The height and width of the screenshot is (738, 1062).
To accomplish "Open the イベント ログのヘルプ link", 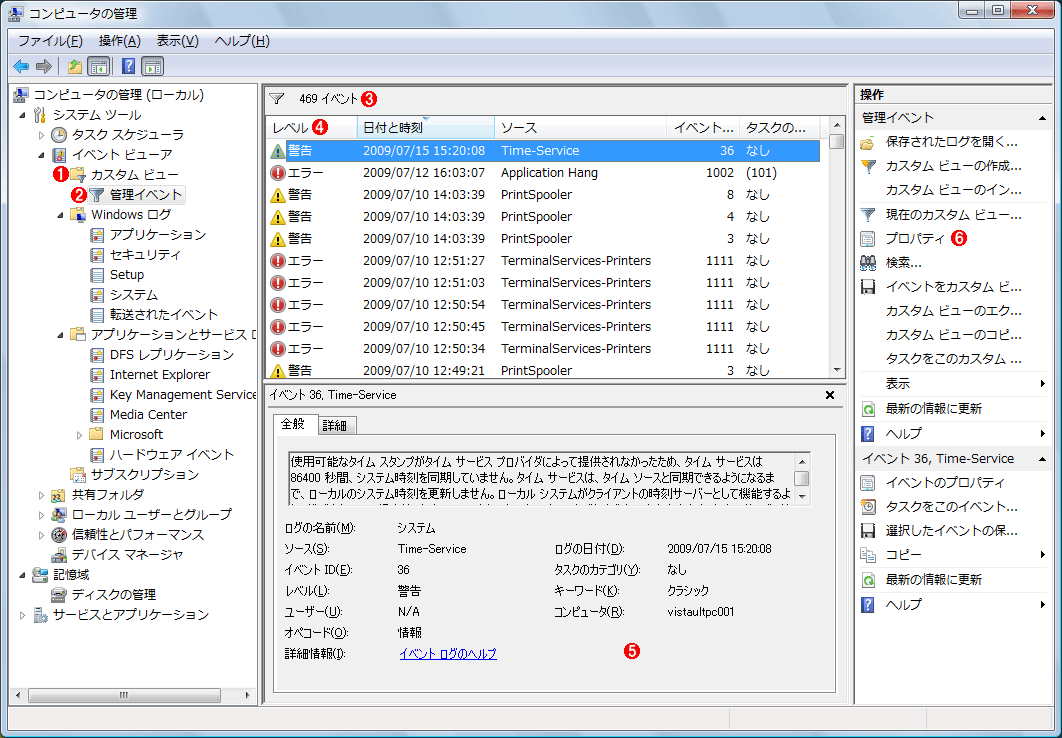I will pos(447,654).
